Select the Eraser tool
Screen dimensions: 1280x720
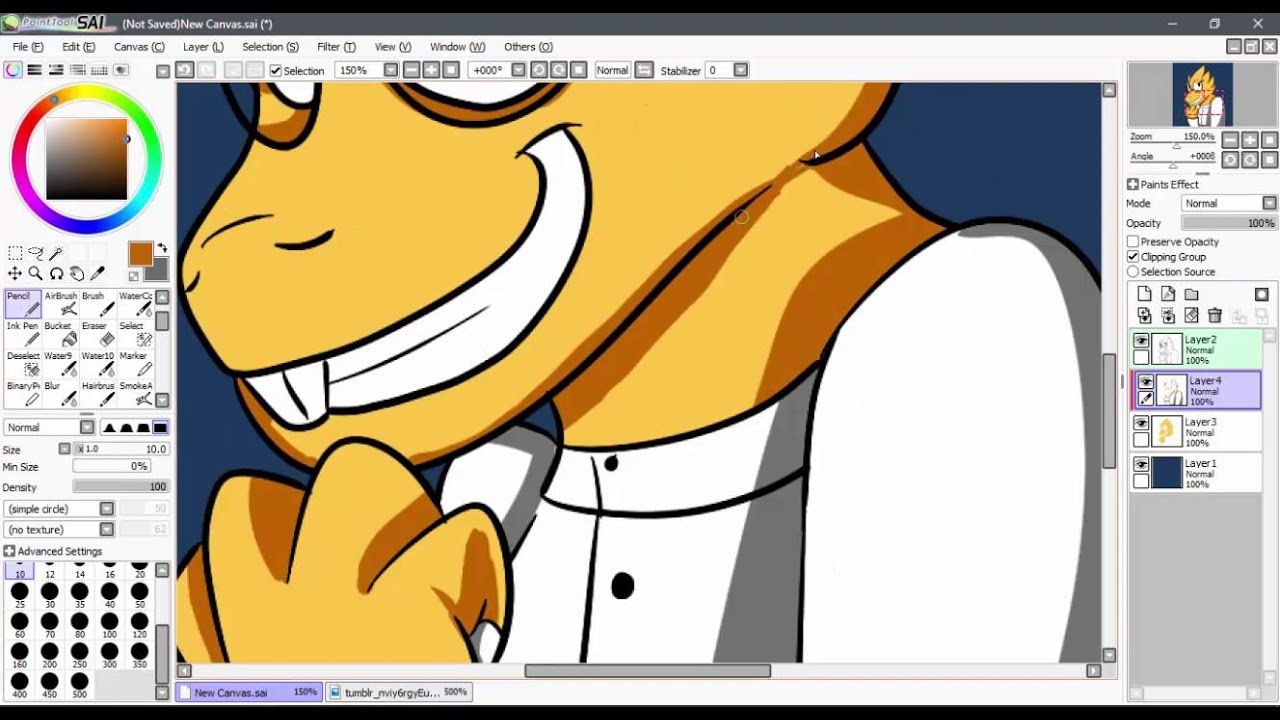(x=98, y=334)
